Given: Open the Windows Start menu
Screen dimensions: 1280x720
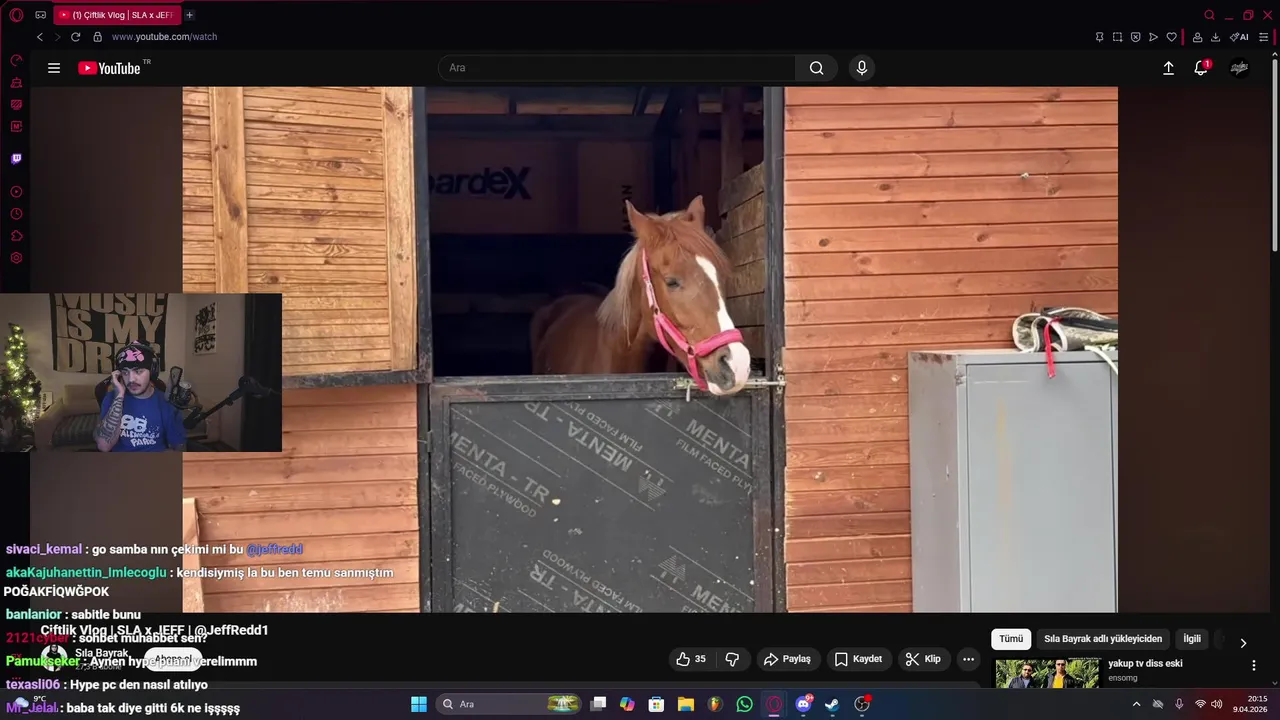Looking at the screenshot, I should [419, 704].
